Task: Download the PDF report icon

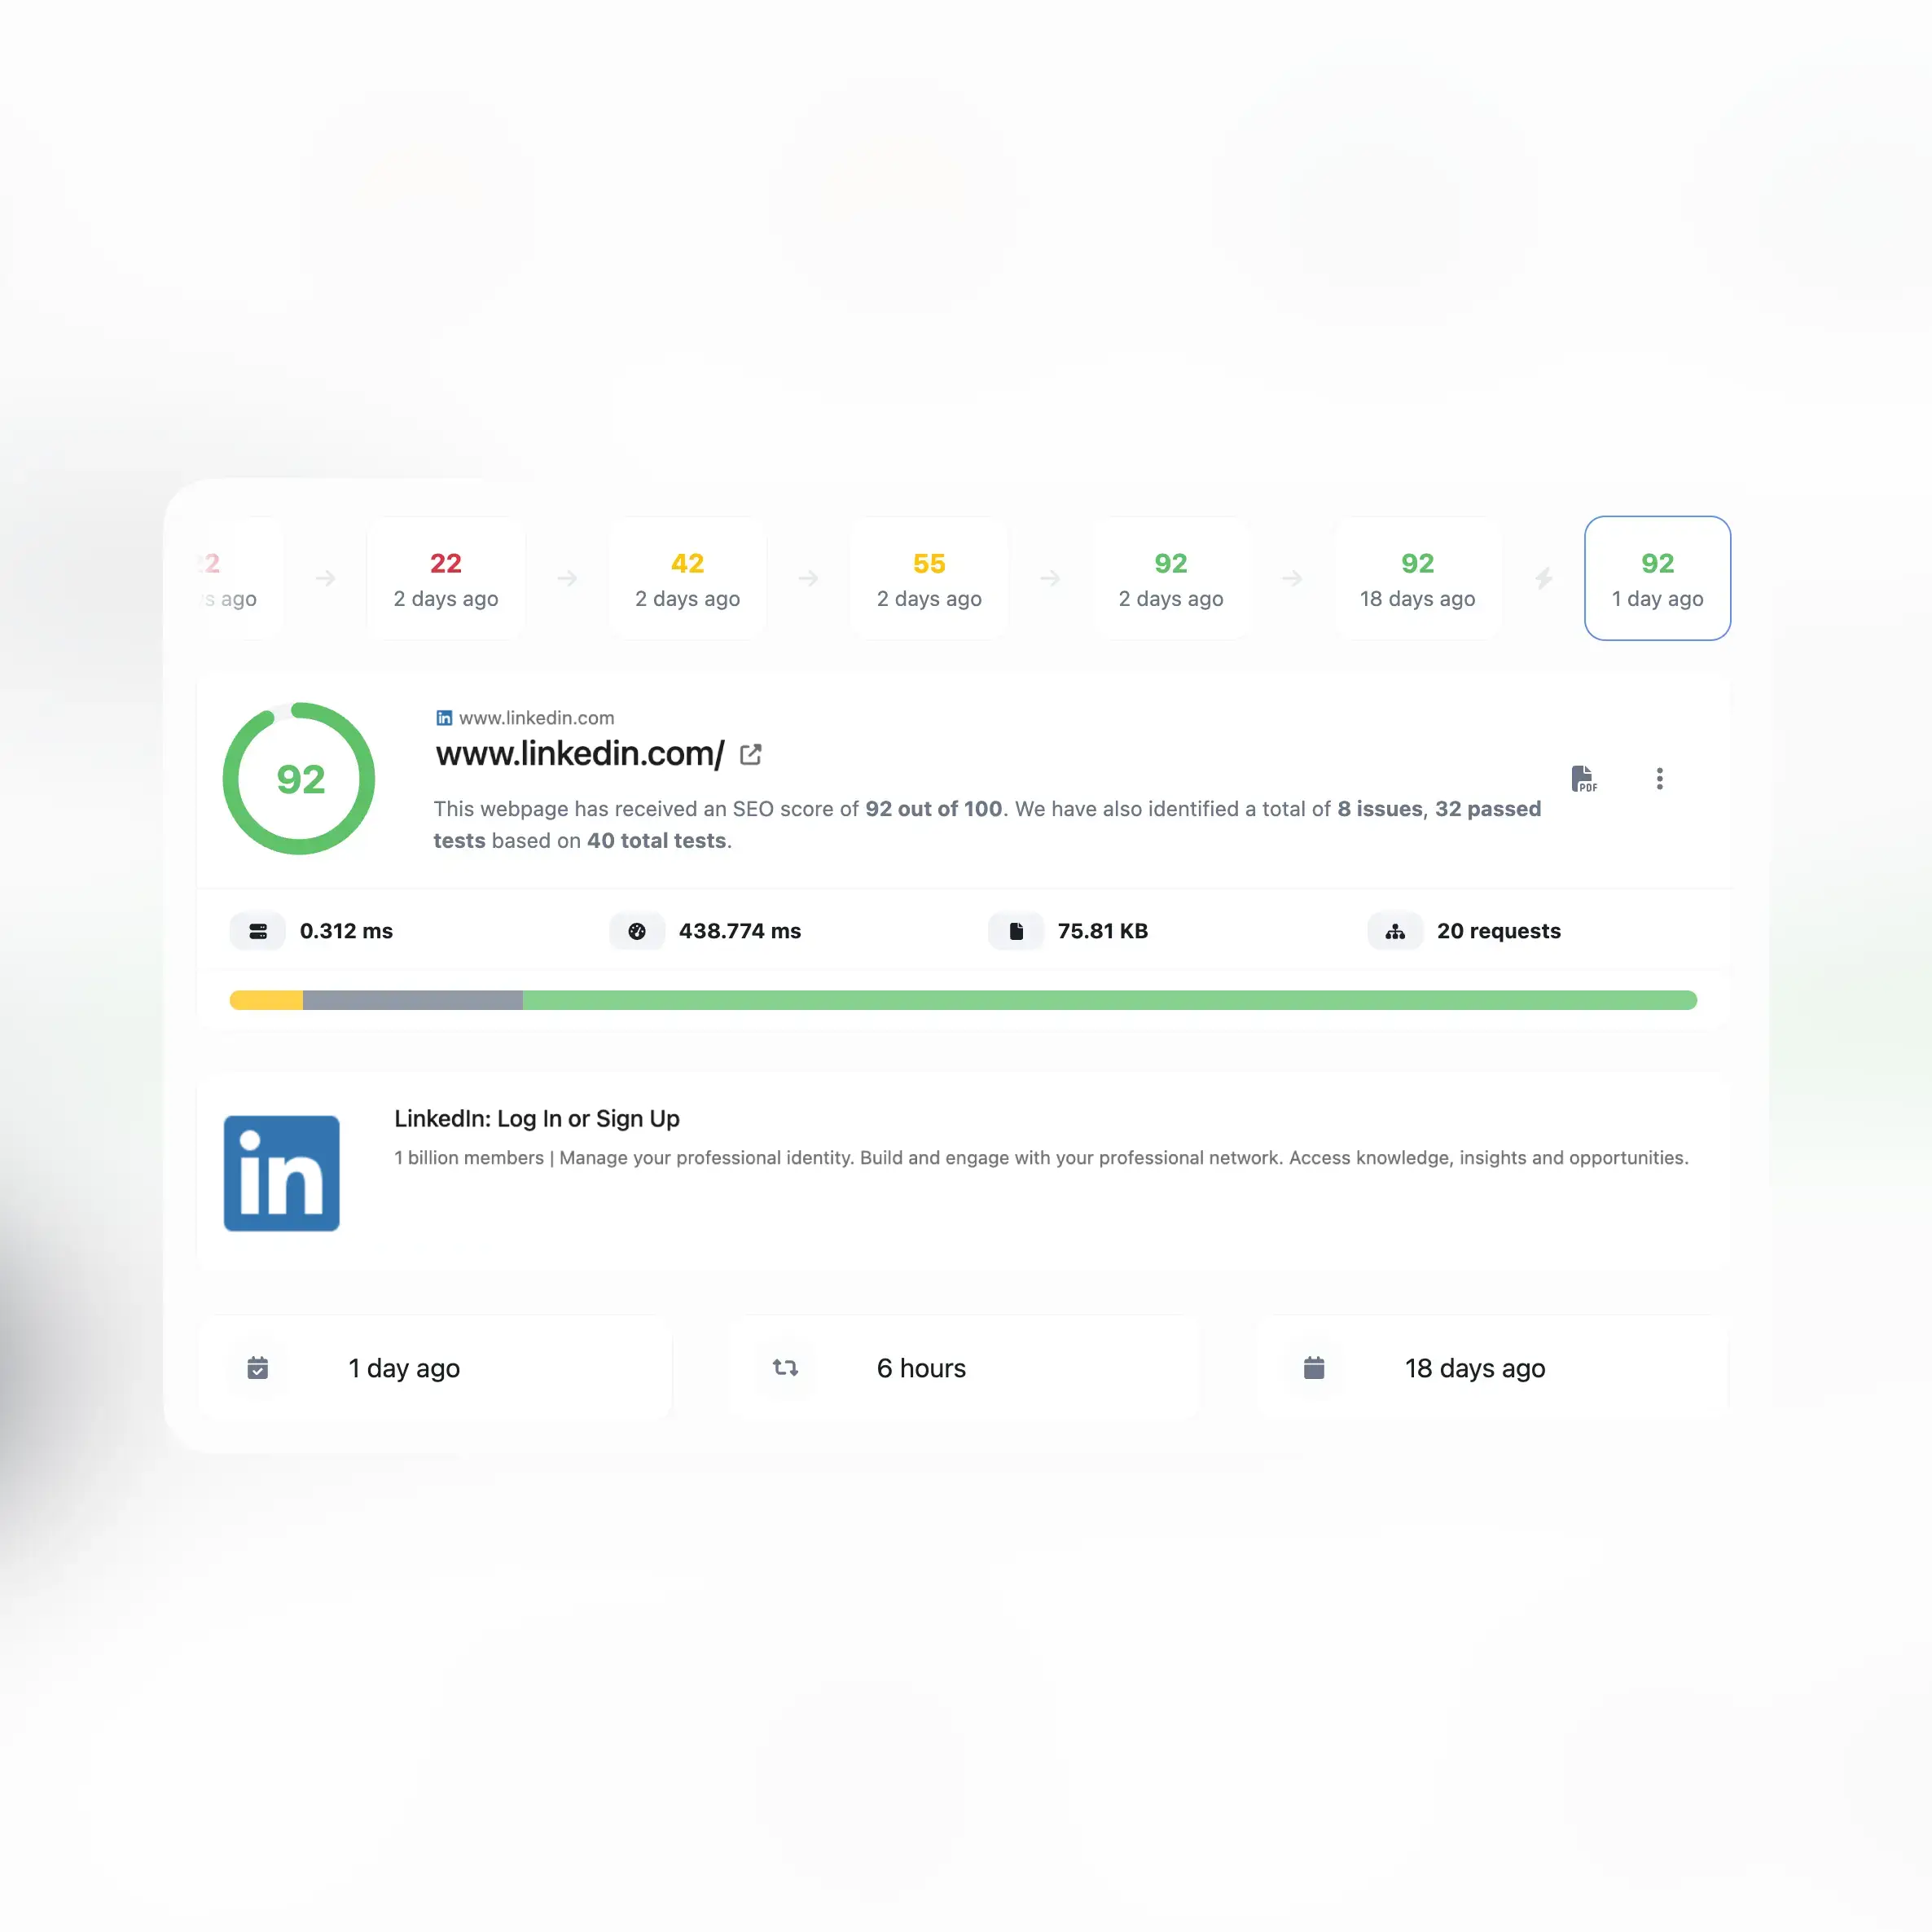Action: point(1583,779)
